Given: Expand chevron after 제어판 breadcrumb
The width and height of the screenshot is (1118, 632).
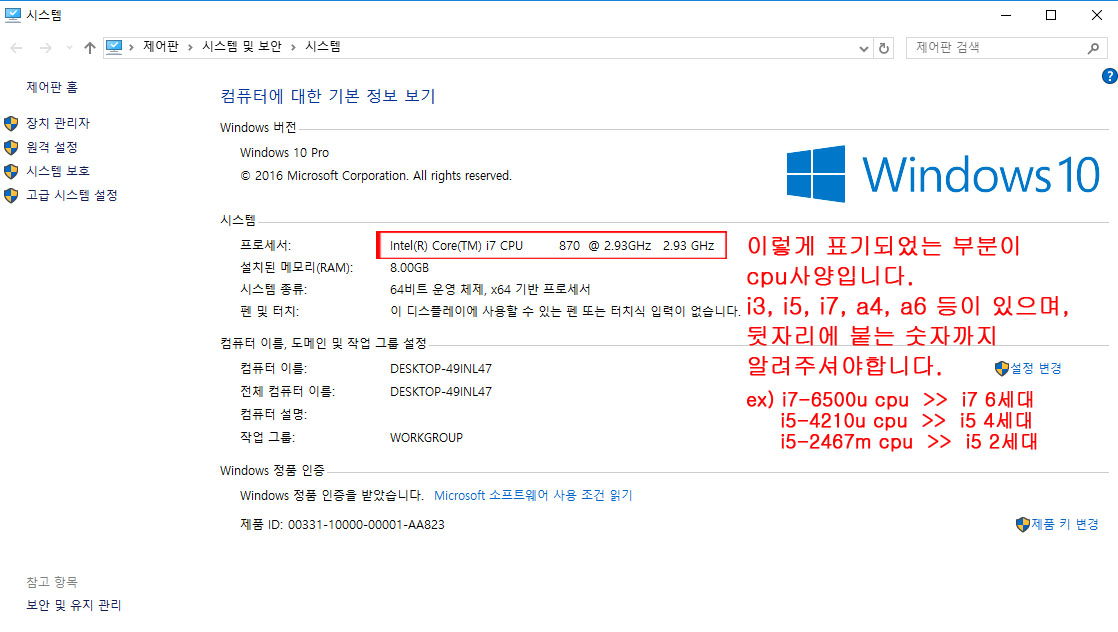Looking at the screenshot, I should tap(190, 47).
